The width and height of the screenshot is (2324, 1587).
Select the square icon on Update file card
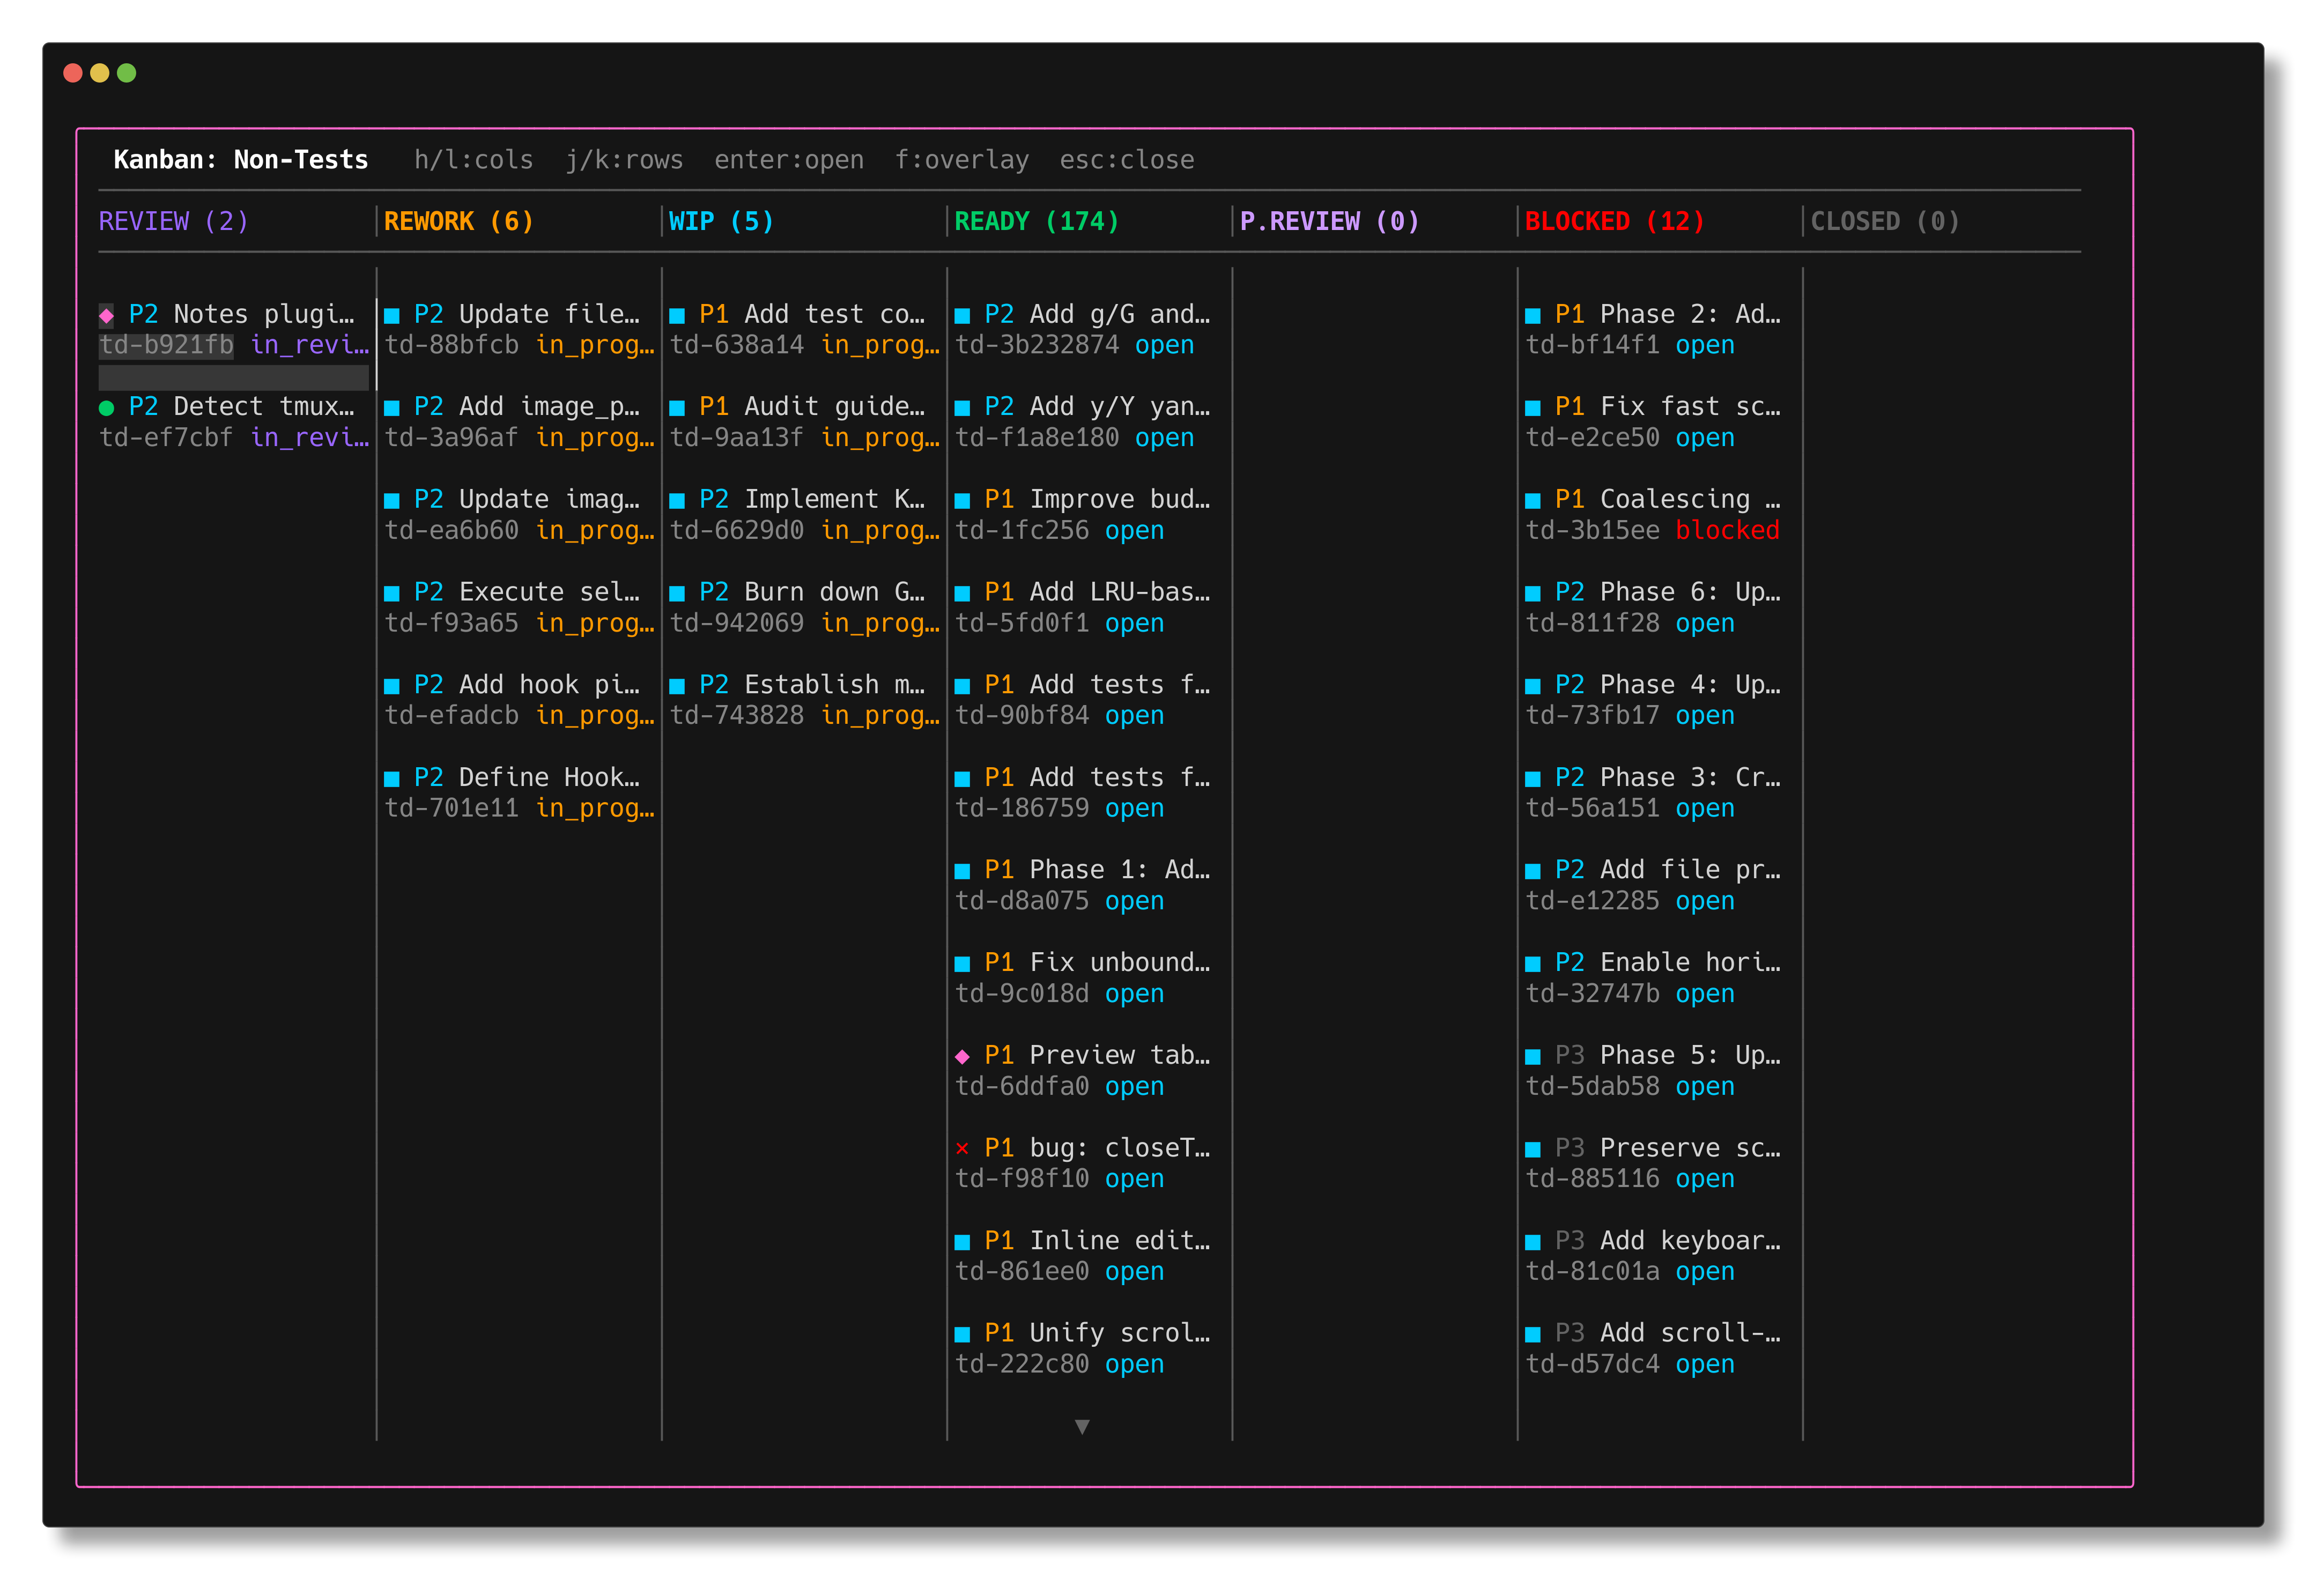pyautogui.click(x=392, y=314)
